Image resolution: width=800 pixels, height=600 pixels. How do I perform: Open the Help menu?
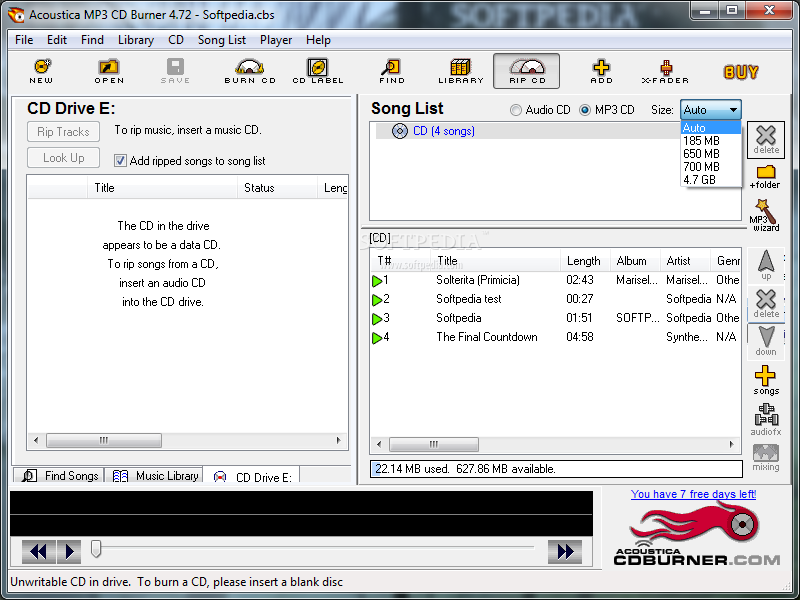click(318, 40)
